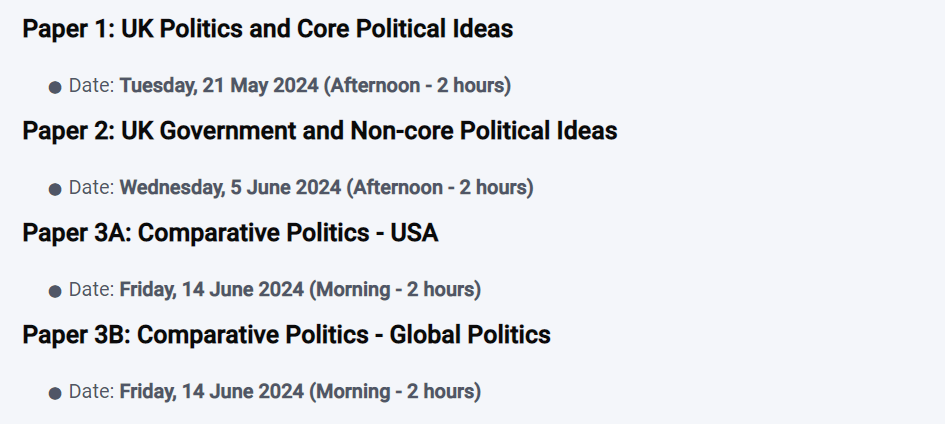Click the Paper 2 UK Government heading
This screenshot has height=424, width=945.
click(x=320, y=131)
